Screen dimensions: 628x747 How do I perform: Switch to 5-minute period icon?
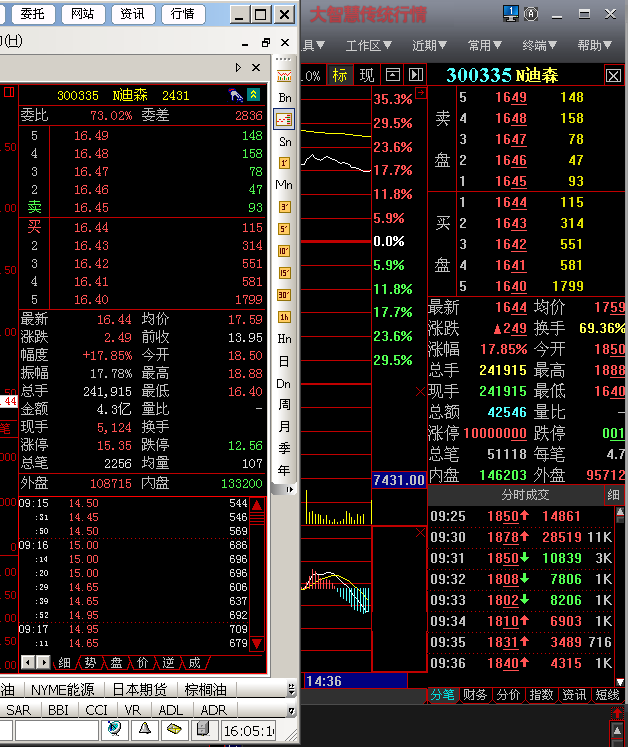point(284,229)
